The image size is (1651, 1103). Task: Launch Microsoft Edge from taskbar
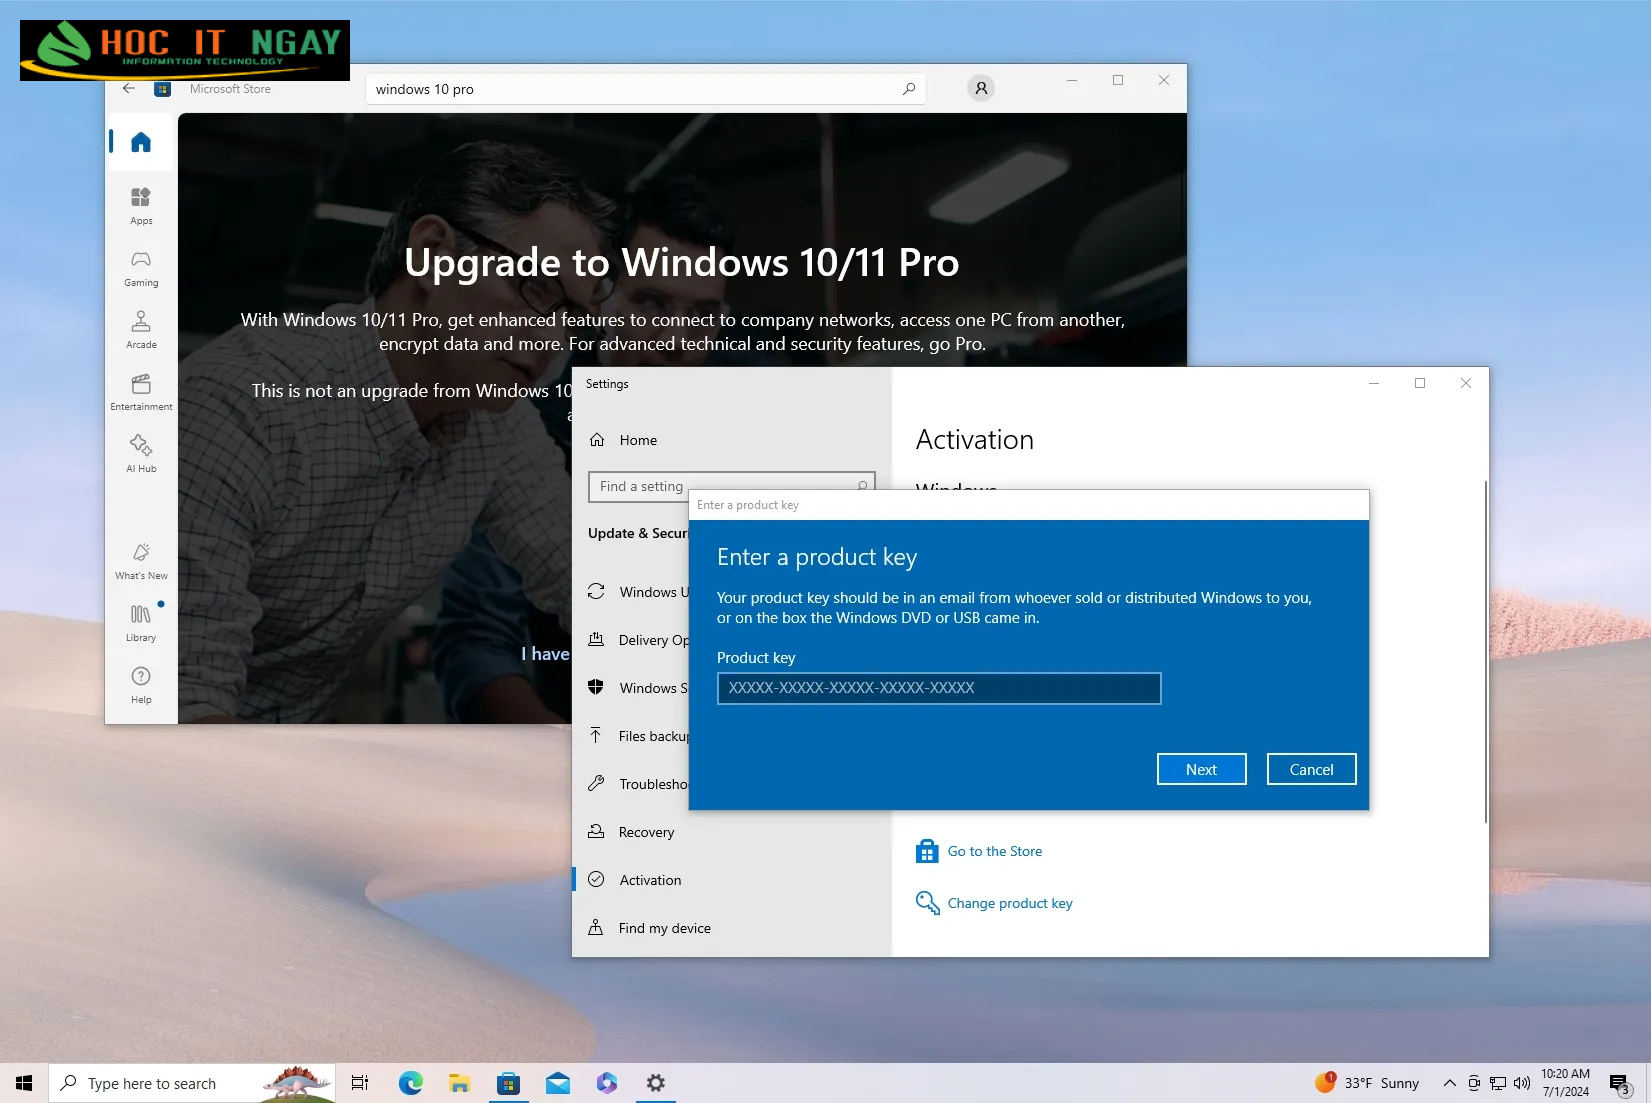(410, 1083)
